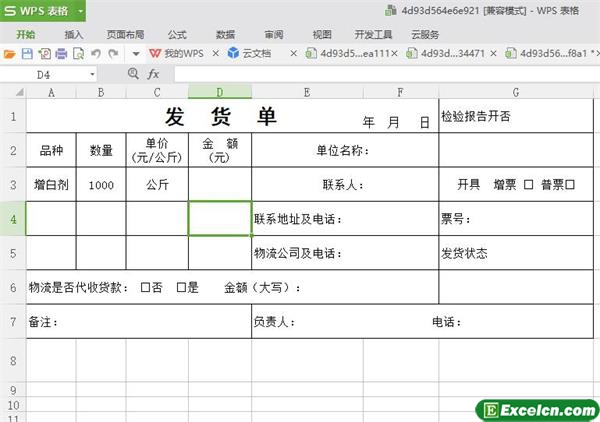Select the 负责人 cell
Image resolution: width=600 pixels, height=422 pixels.
pyautogui.click(x=422, y=321)
